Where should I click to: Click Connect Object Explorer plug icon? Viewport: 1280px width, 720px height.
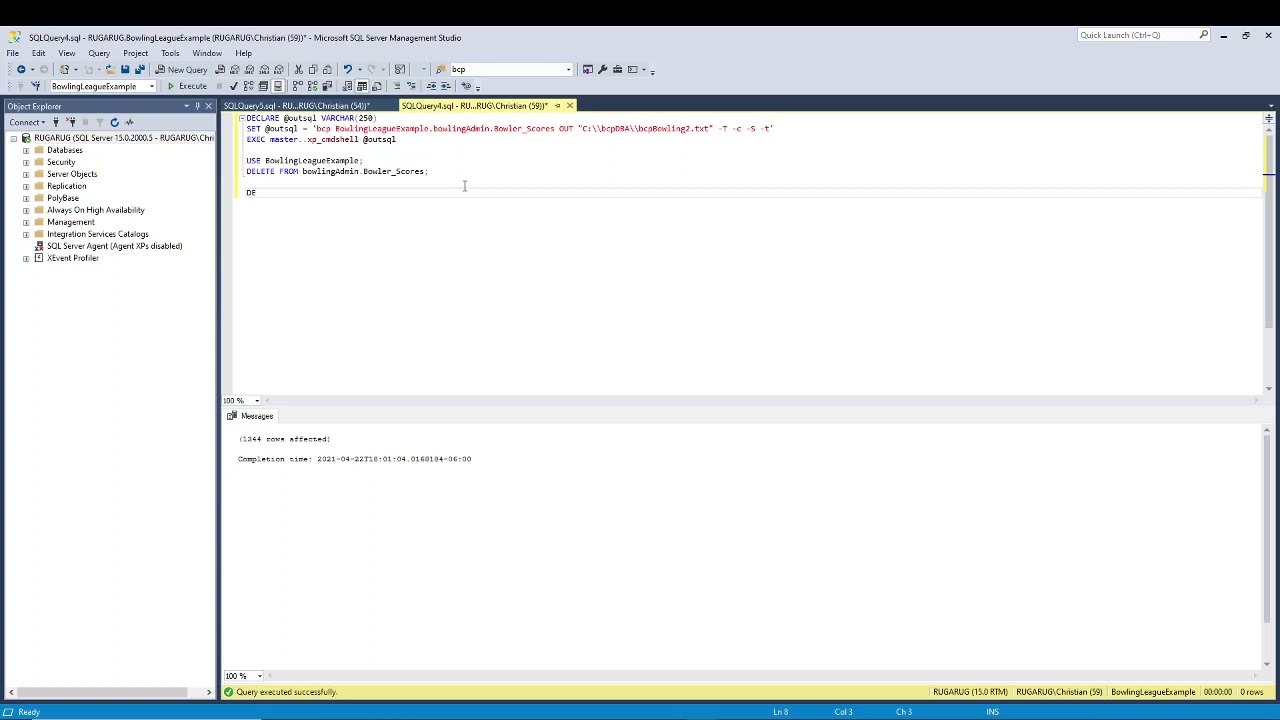(56, 122)
